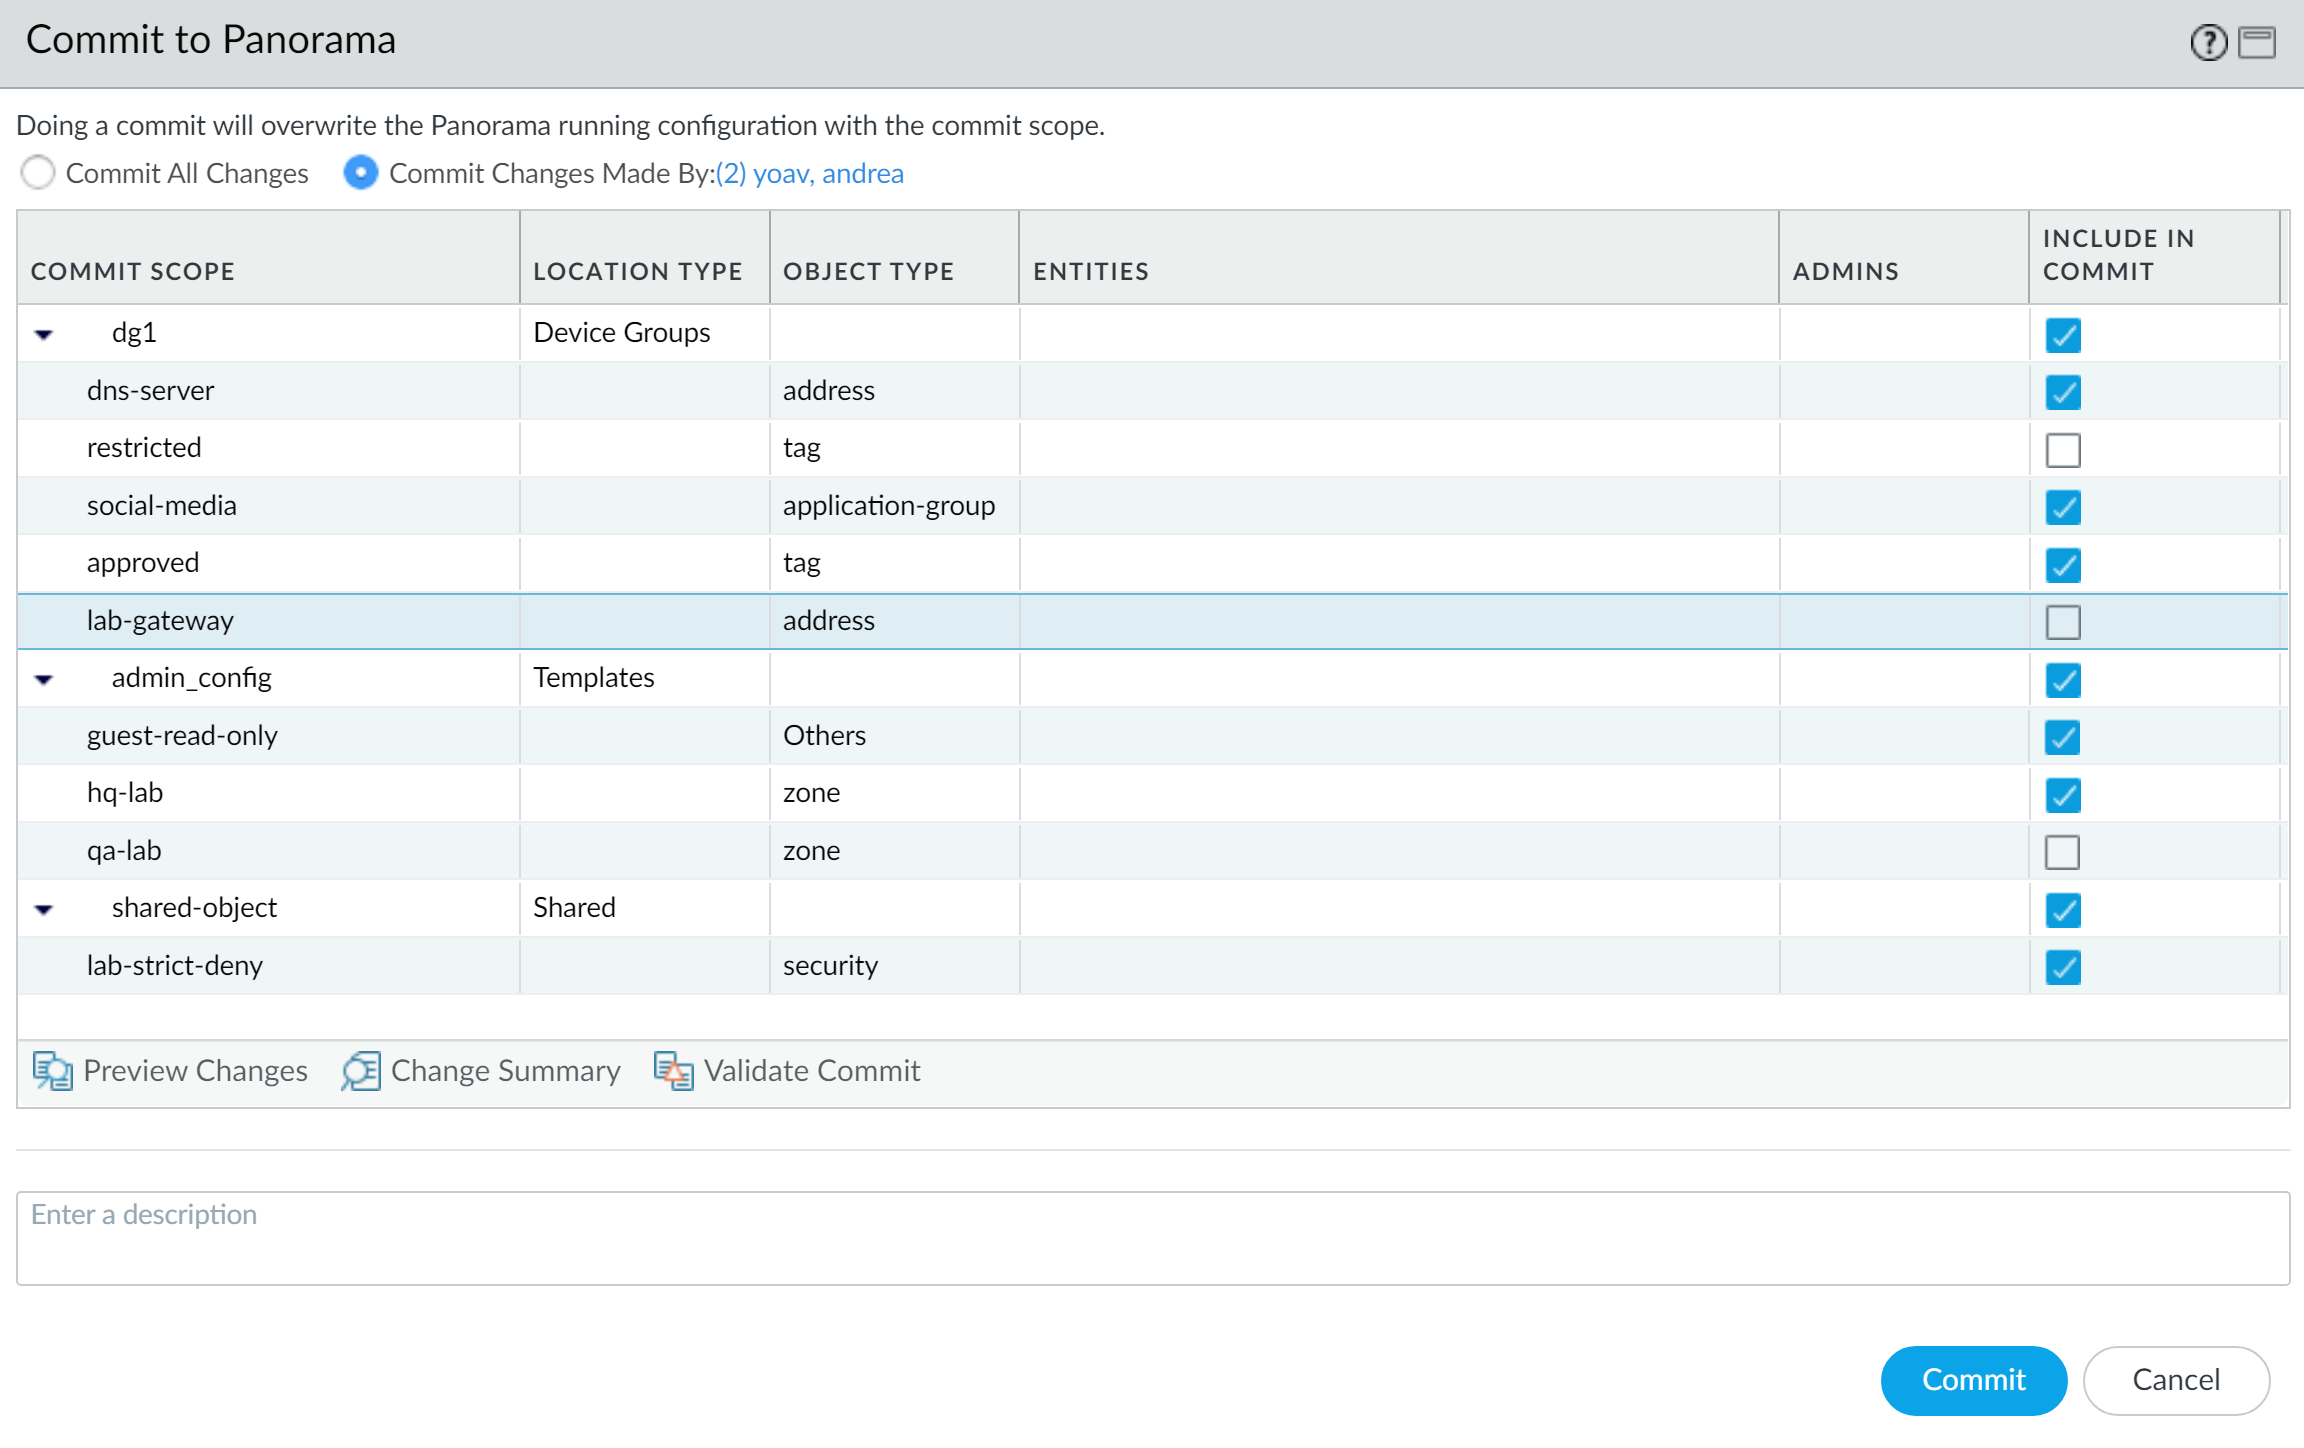This screenshot has height=1448, width=2304.
Task: Click the help question mark icon
Action: tap(2207, 43)
